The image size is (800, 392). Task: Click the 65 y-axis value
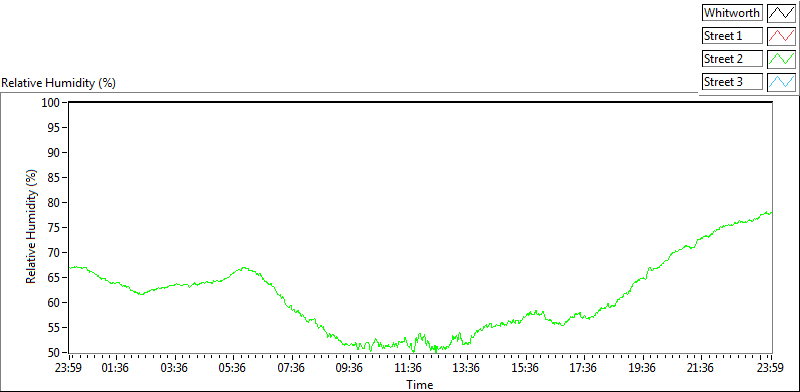click(54, 278)
